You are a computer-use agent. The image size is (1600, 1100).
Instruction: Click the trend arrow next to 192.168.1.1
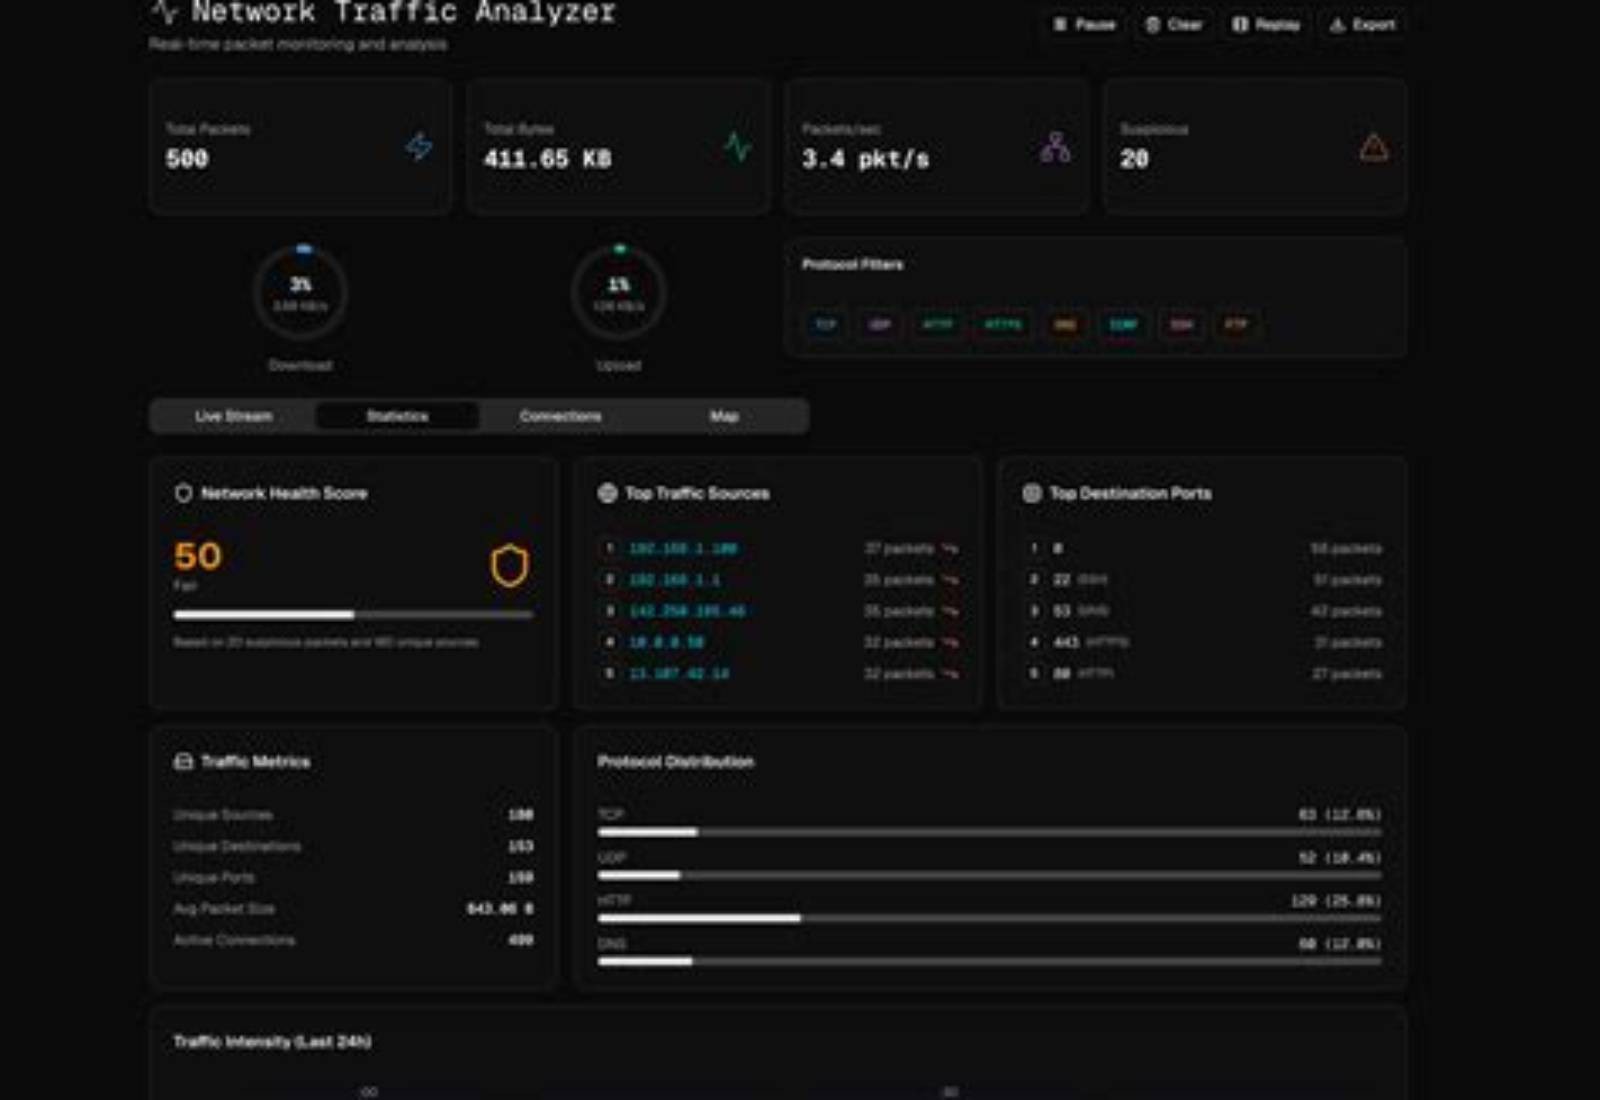950,579
